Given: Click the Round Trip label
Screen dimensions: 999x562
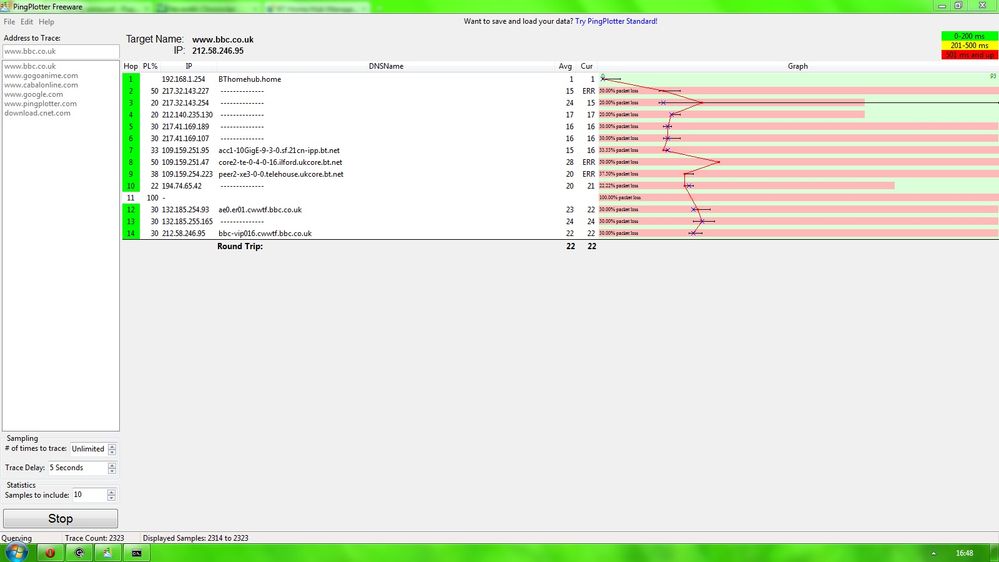Looking at the screenshot, I should 240,247.
